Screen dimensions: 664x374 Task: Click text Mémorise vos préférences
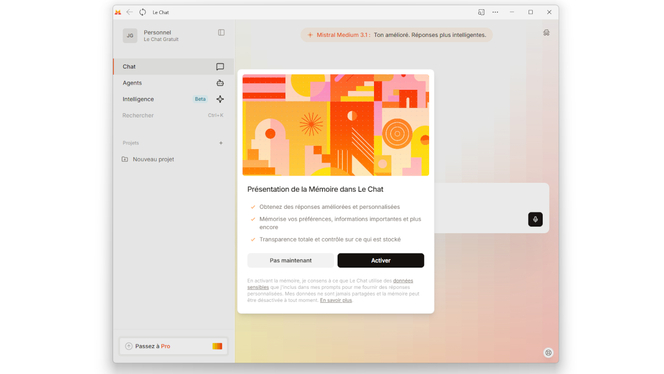tap(340, 223)
